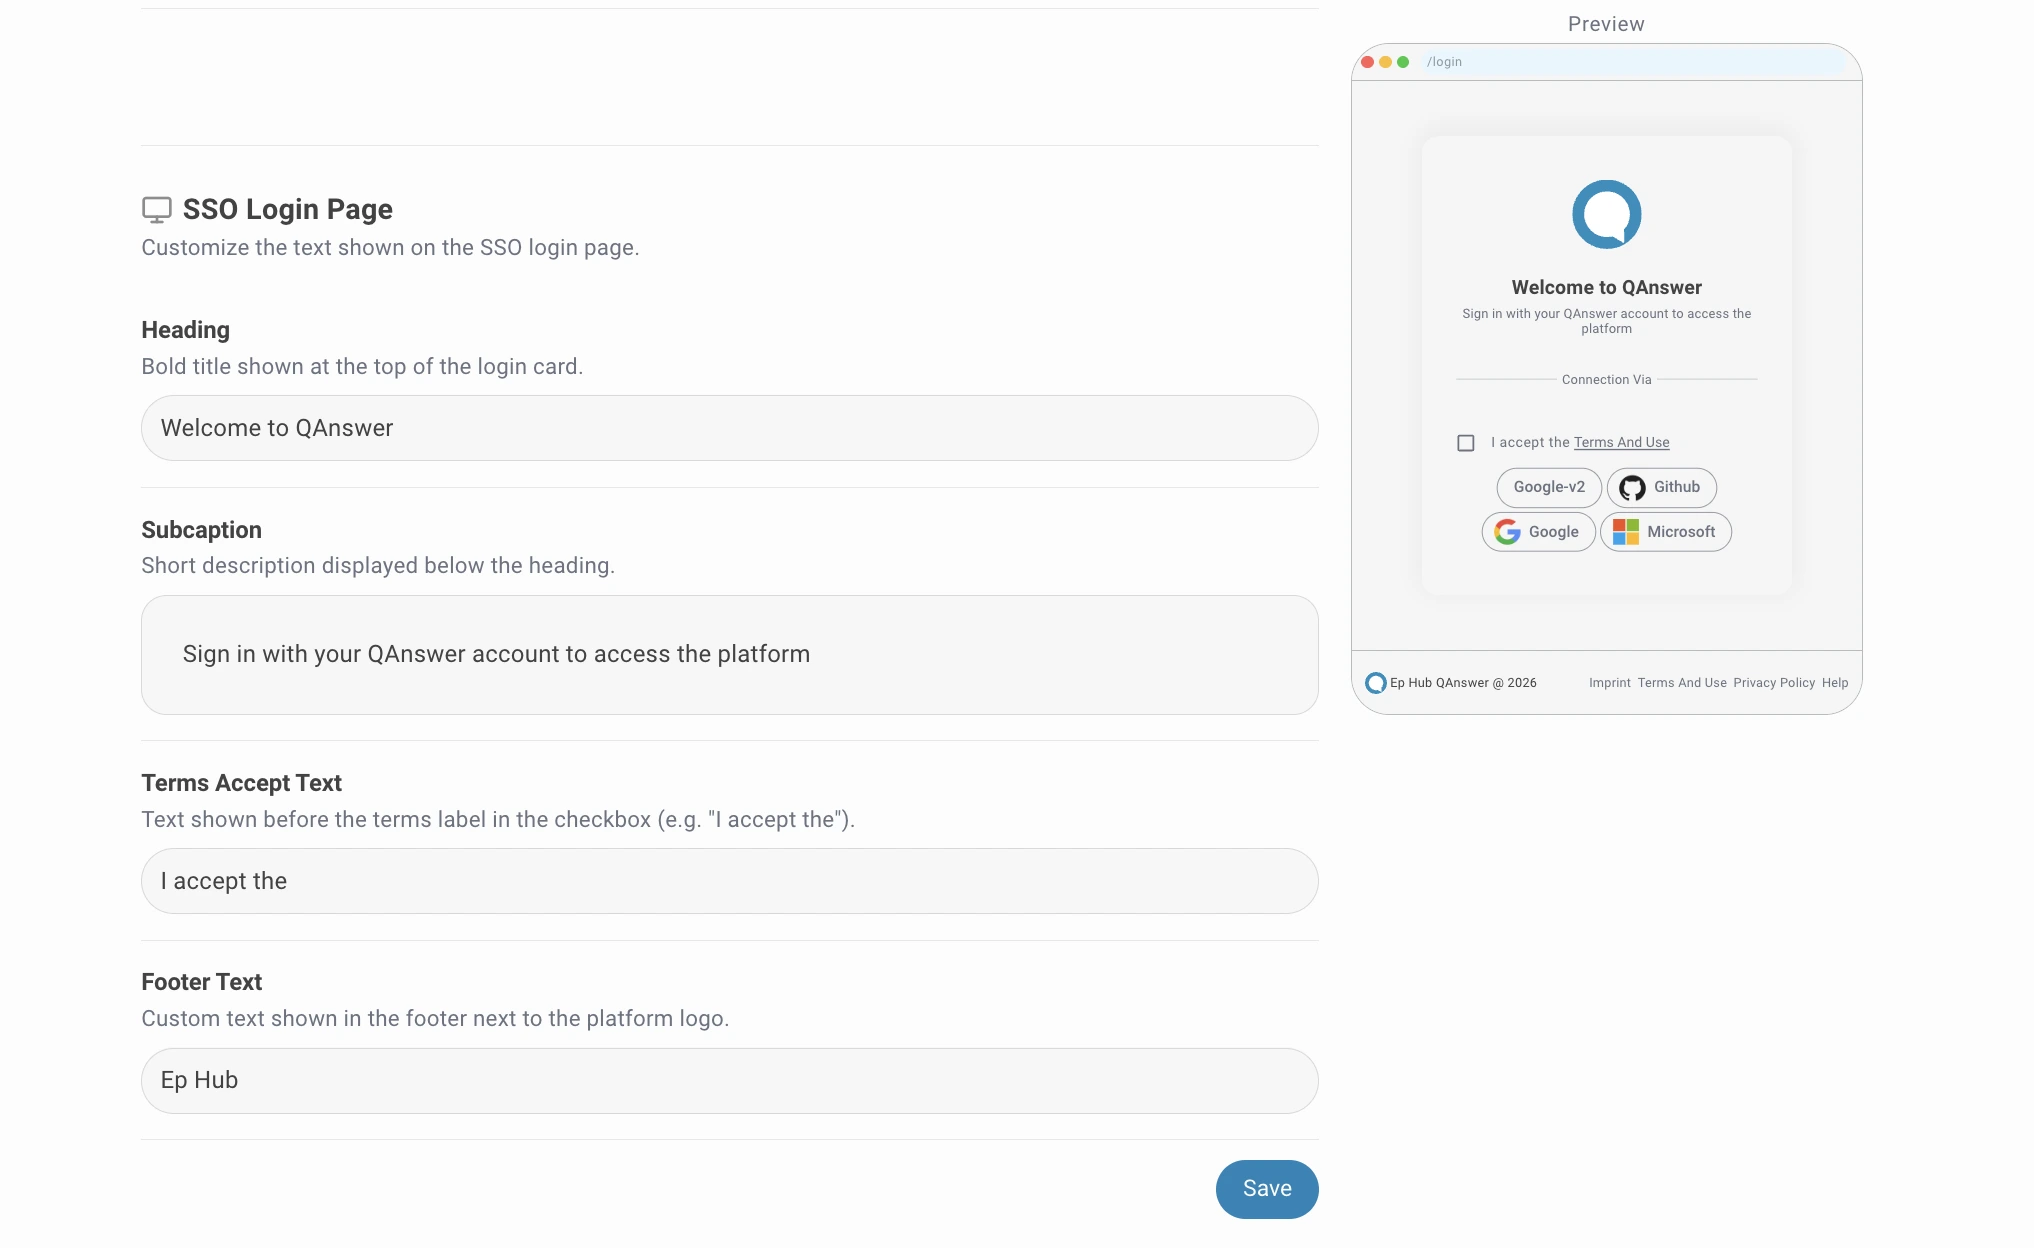Open Terms And Use in preview footer
The image size is (2034, 1248).
coord(1682,683)
